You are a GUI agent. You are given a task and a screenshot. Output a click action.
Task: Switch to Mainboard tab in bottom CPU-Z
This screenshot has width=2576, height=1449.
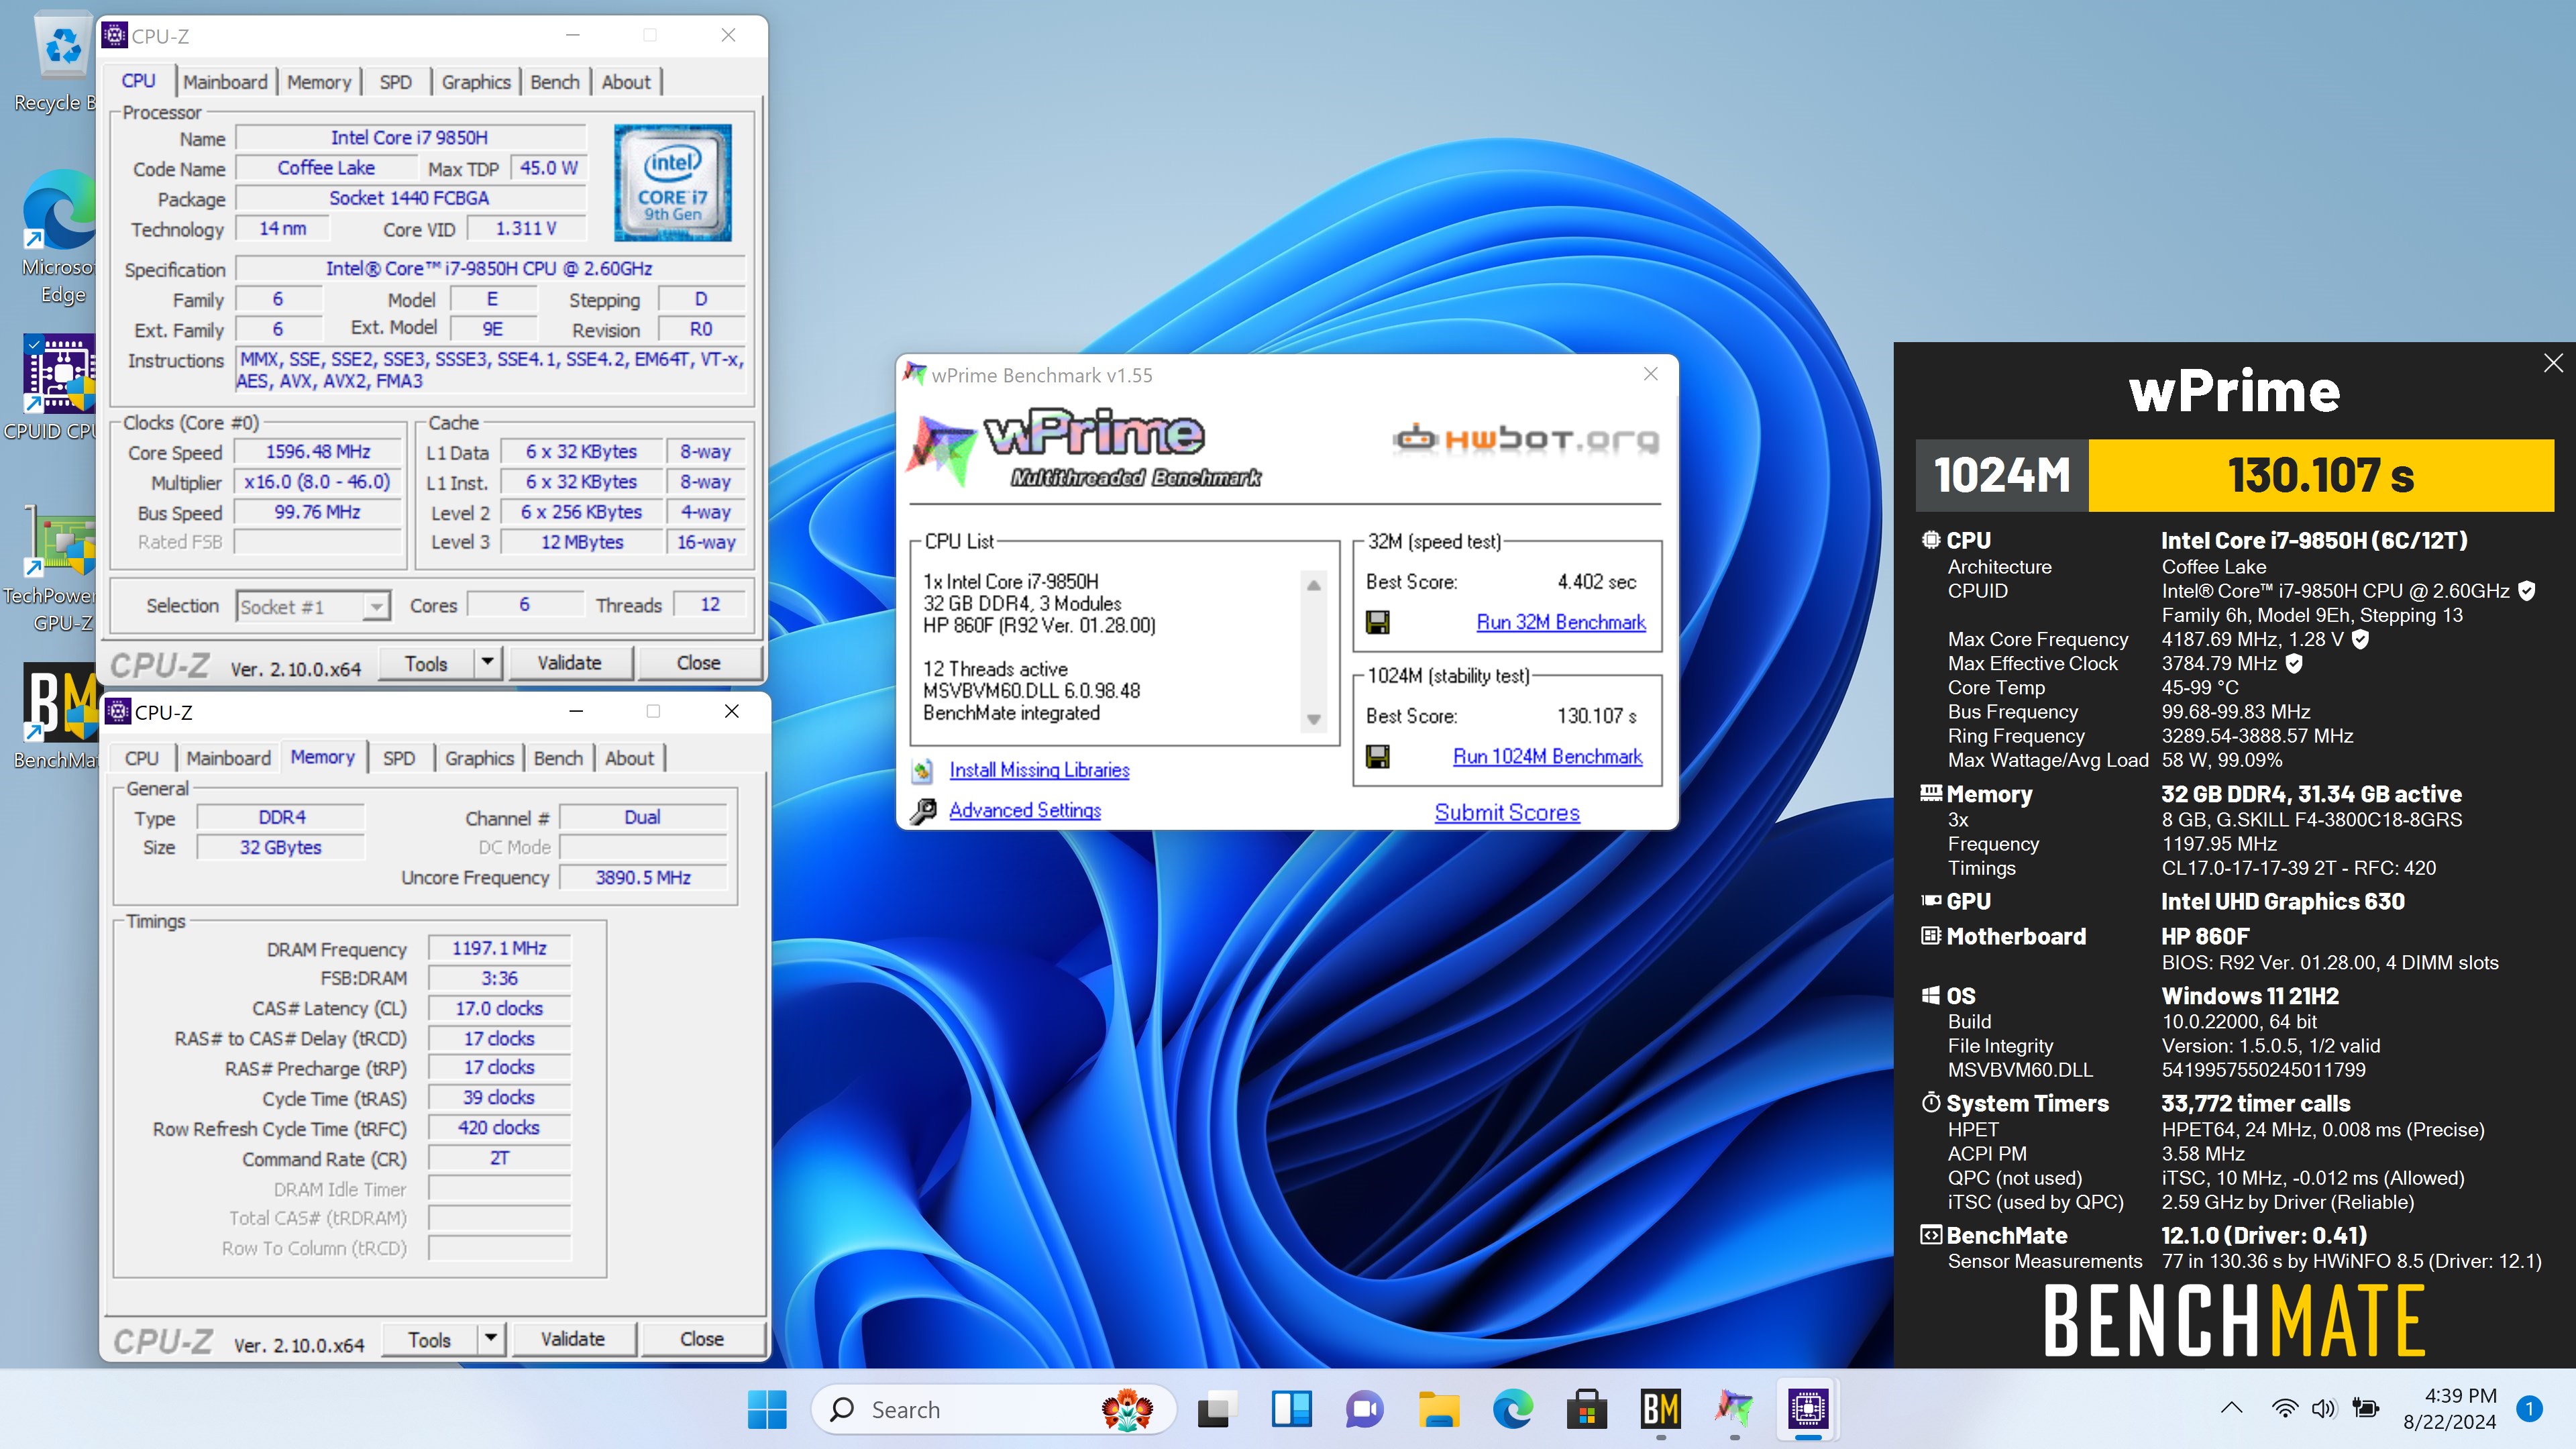coord(228,758)
